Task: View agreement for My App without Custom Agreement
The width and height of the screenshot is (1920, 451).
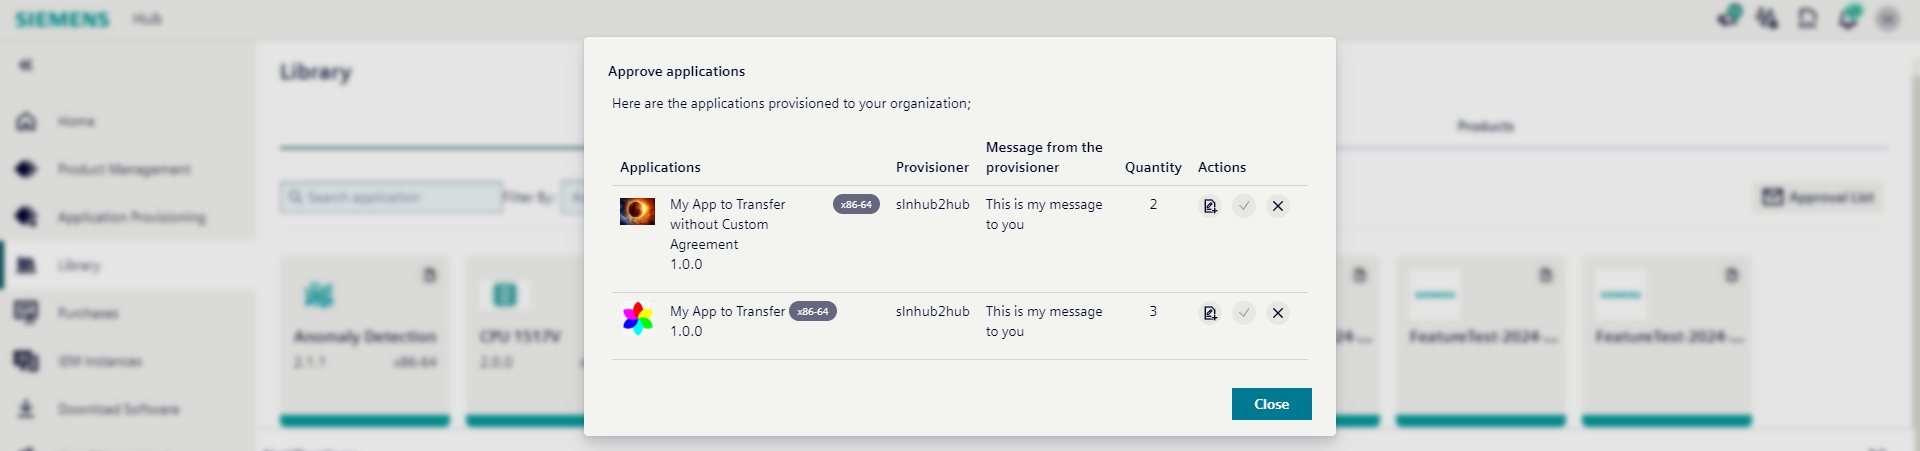Action: pos(1210,206)
